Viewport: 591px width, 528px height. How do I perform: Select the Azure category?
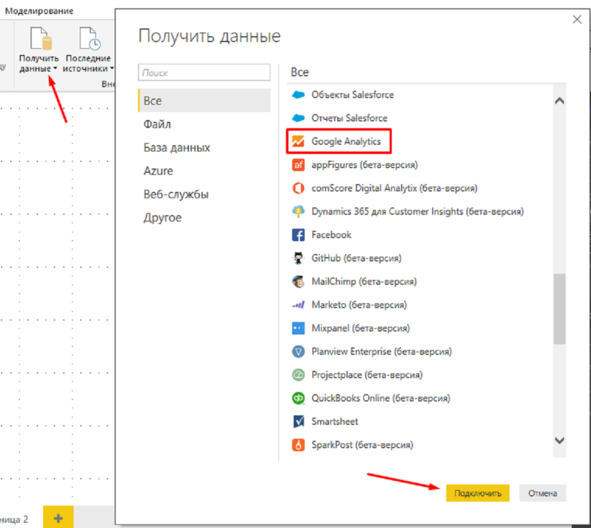point(158,171)
